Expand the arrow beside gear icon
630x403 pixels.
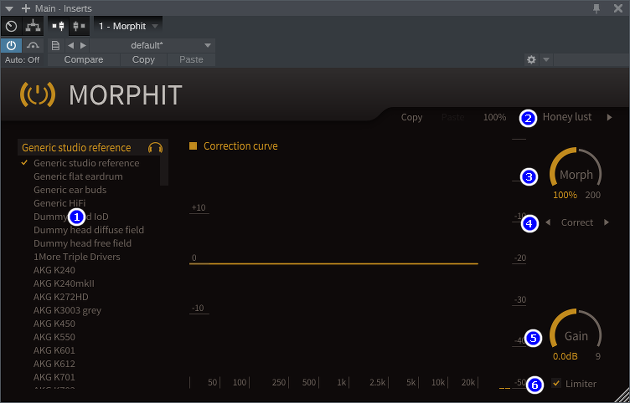(x=546, y=60)
